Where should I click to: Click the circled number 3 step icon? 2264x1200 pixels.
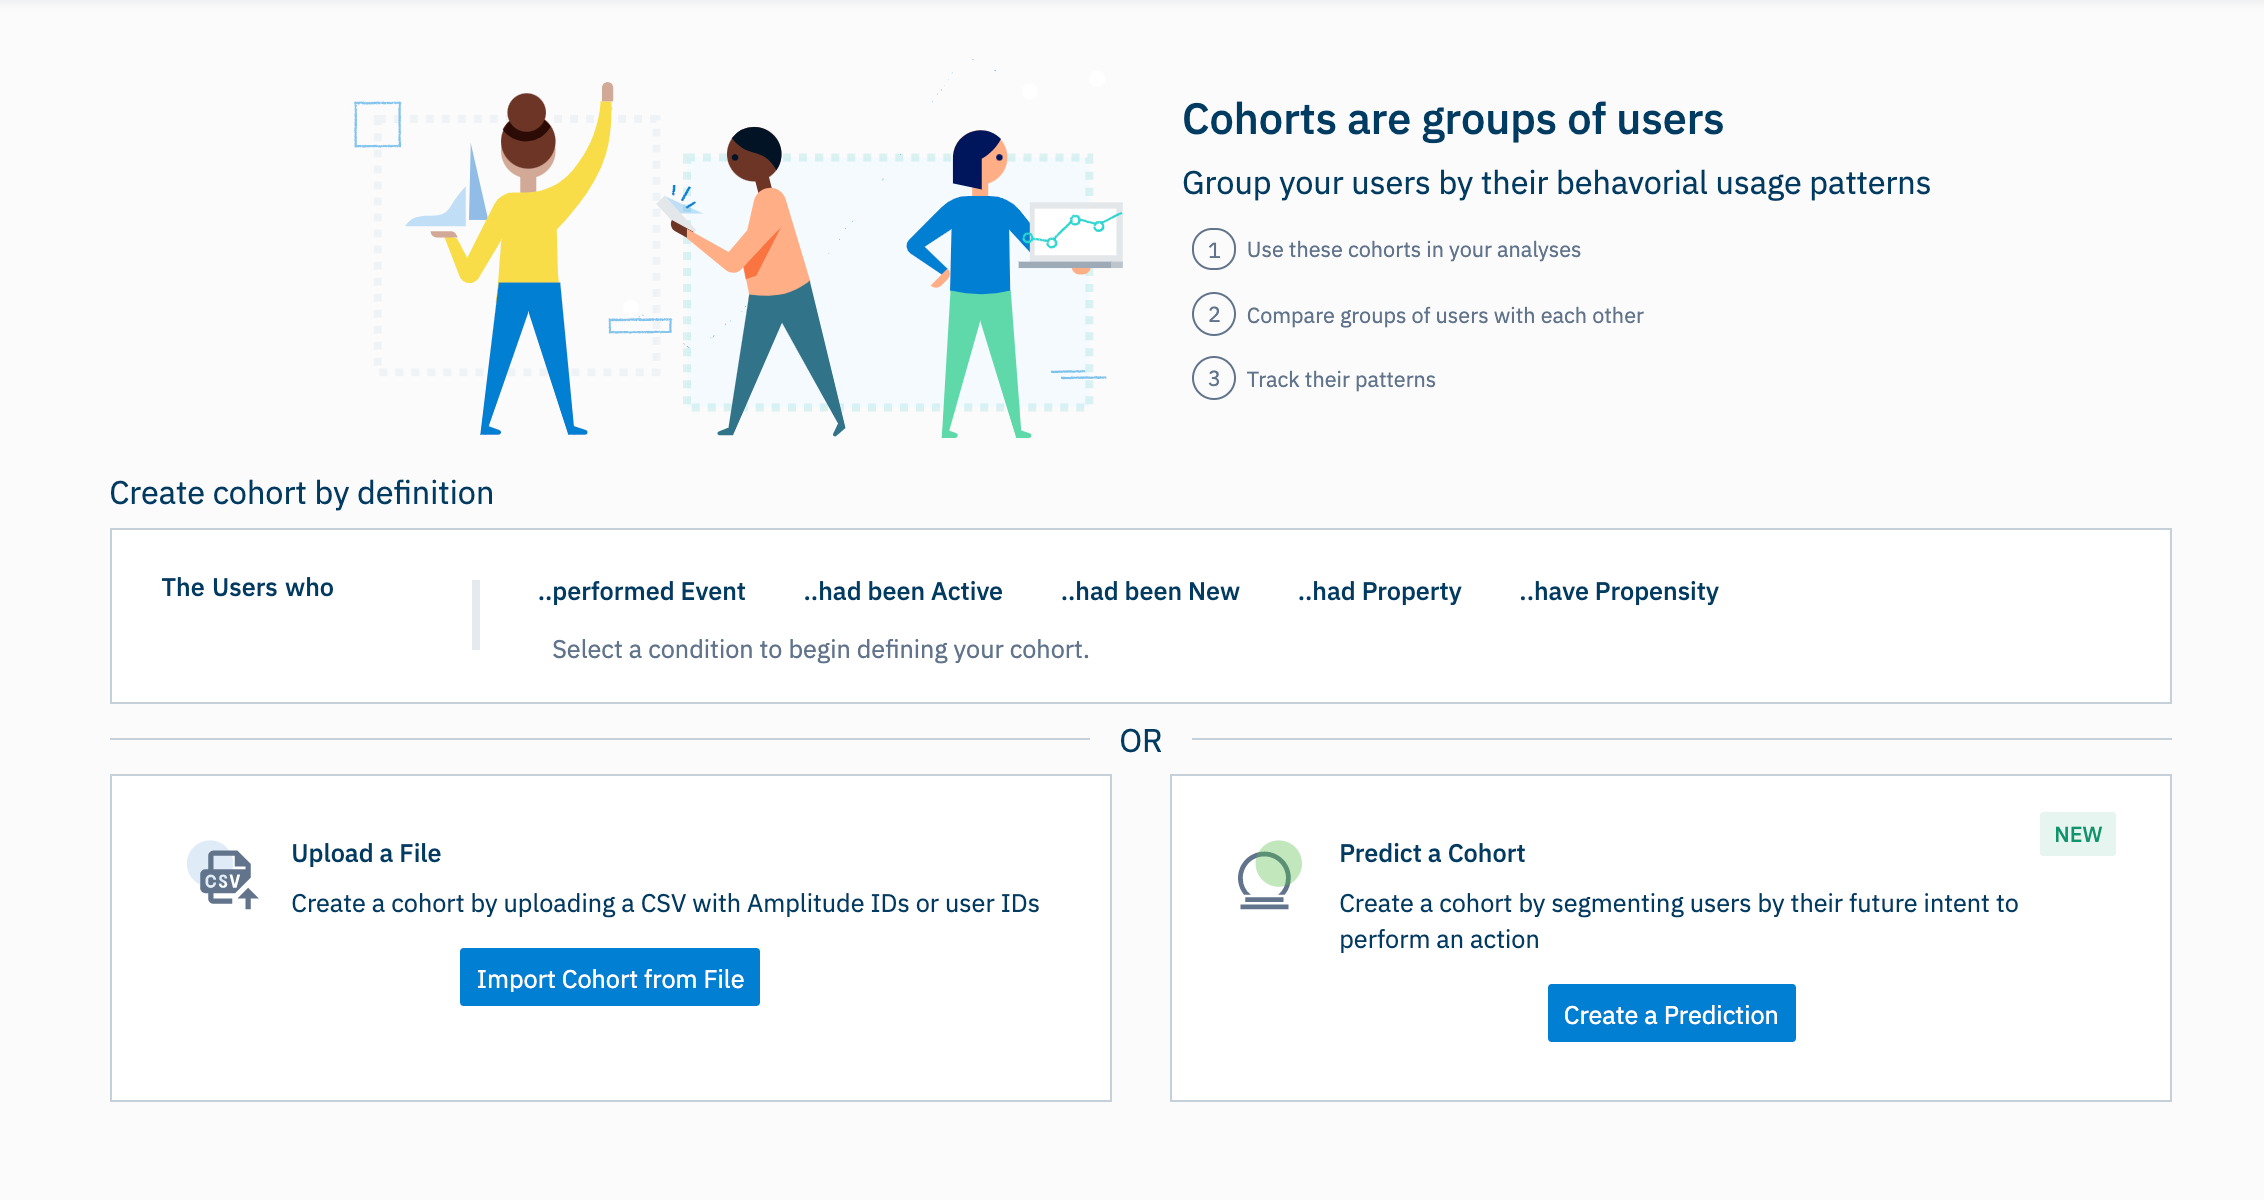point(1213,379)
